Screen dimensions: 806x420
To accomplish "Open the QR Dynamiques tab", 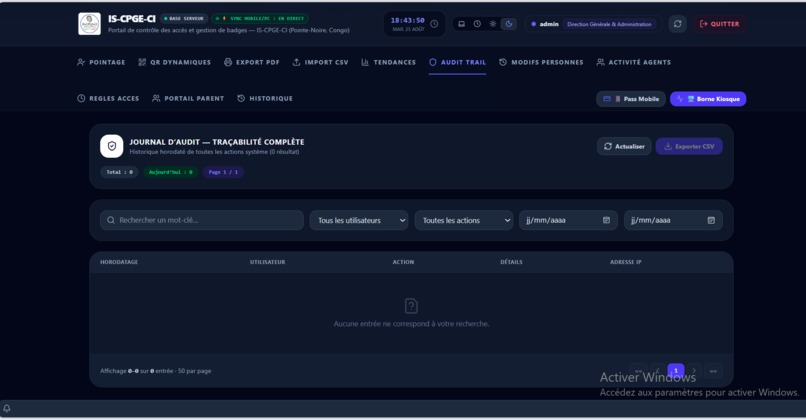I will click(x=175, y=62).
